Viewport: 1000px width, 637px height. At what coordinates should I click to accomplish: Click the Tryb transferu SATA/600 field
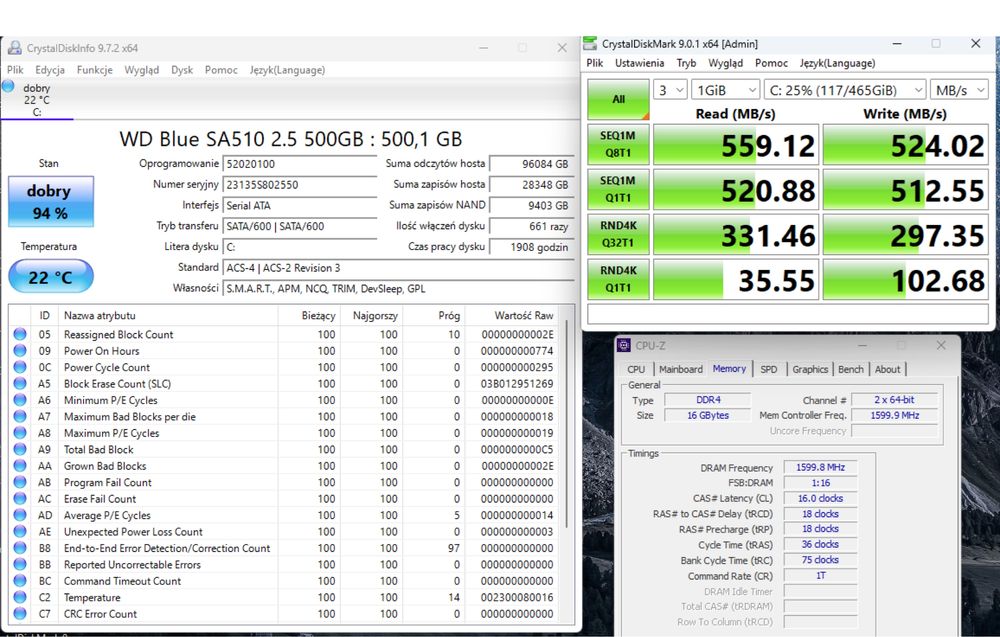click(x=300, y=226)
